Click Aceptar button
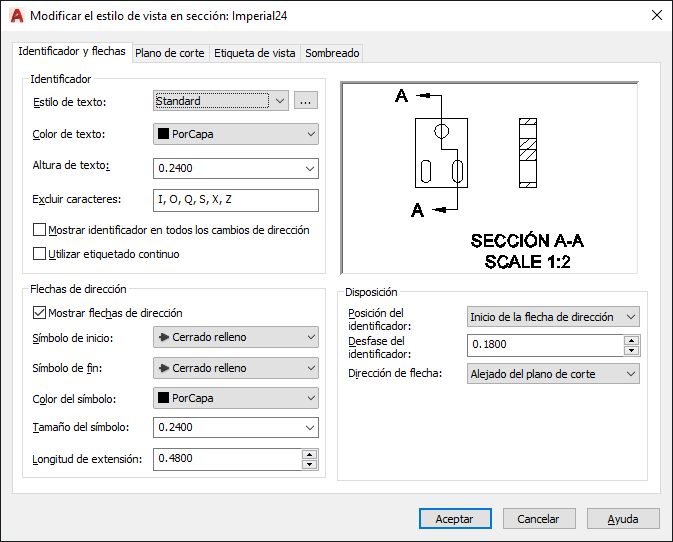This screenshot has height=542, width=673. pyautogui.click(x=455, y=519)
